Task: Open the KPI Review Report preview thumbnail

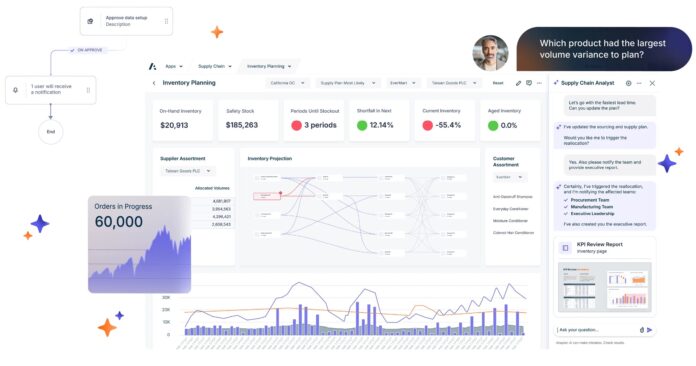Action: (605, 287)
